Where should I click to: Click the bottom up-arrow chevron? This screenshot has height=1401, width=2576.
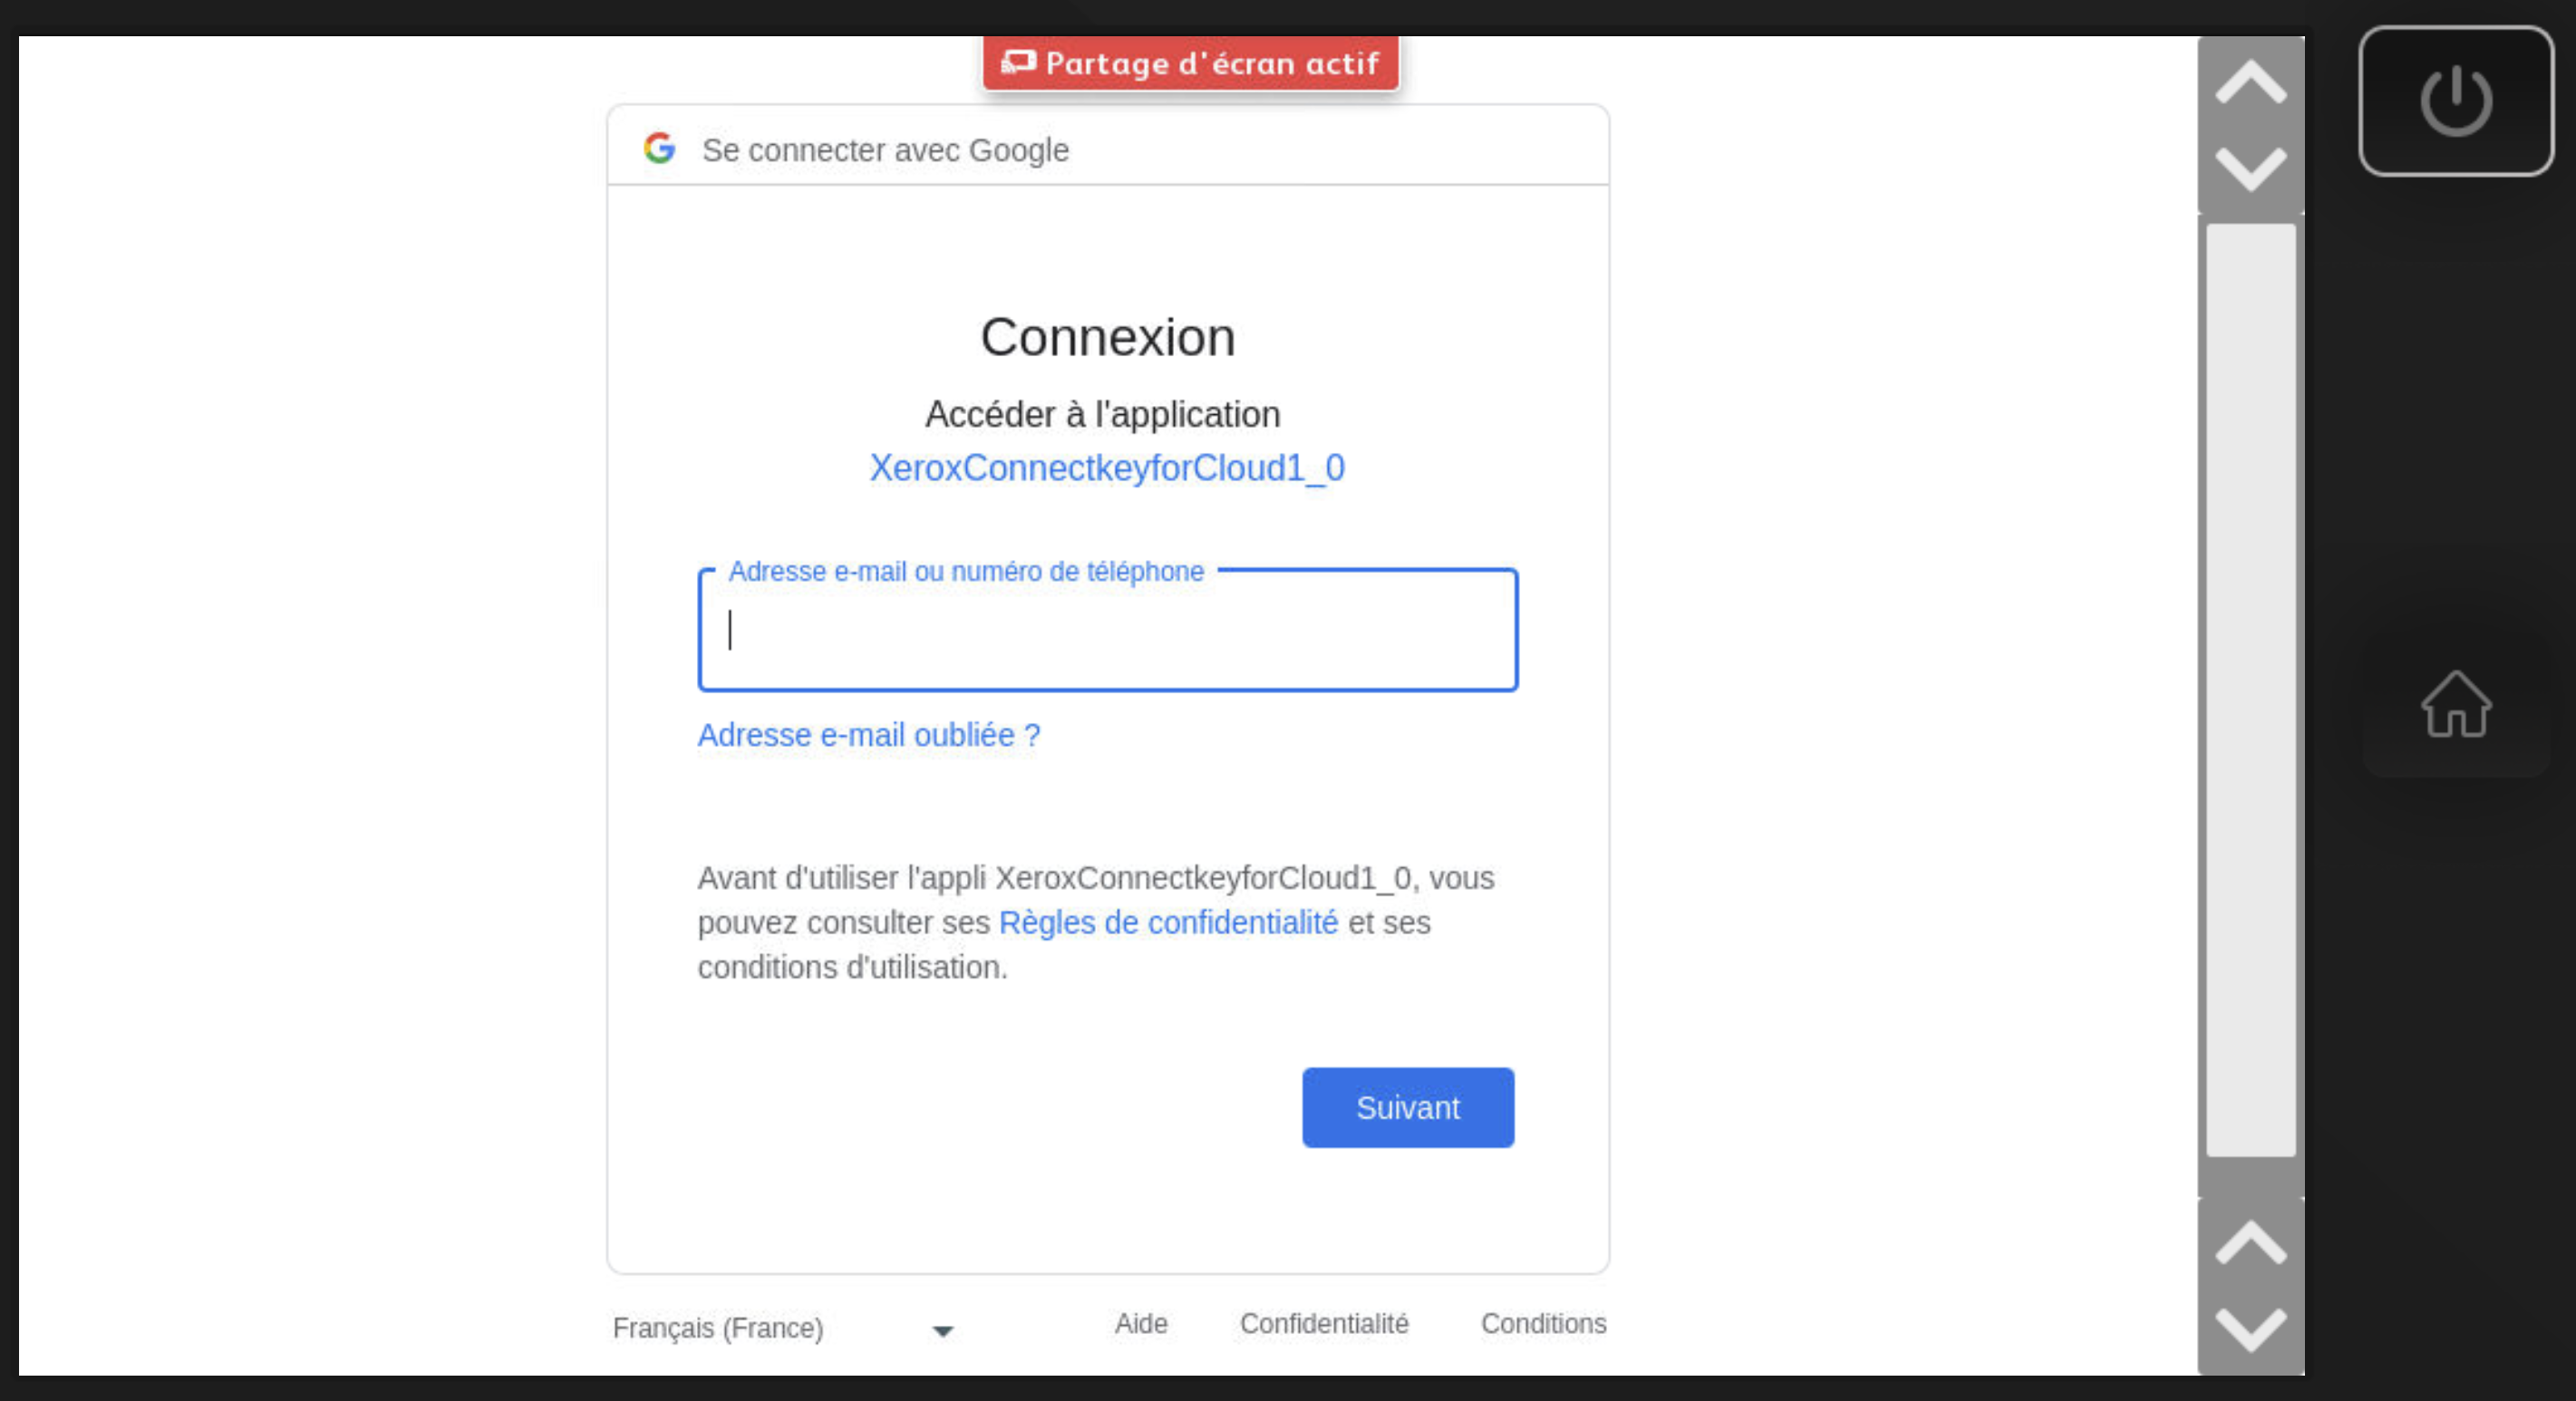(2250, 1243)
